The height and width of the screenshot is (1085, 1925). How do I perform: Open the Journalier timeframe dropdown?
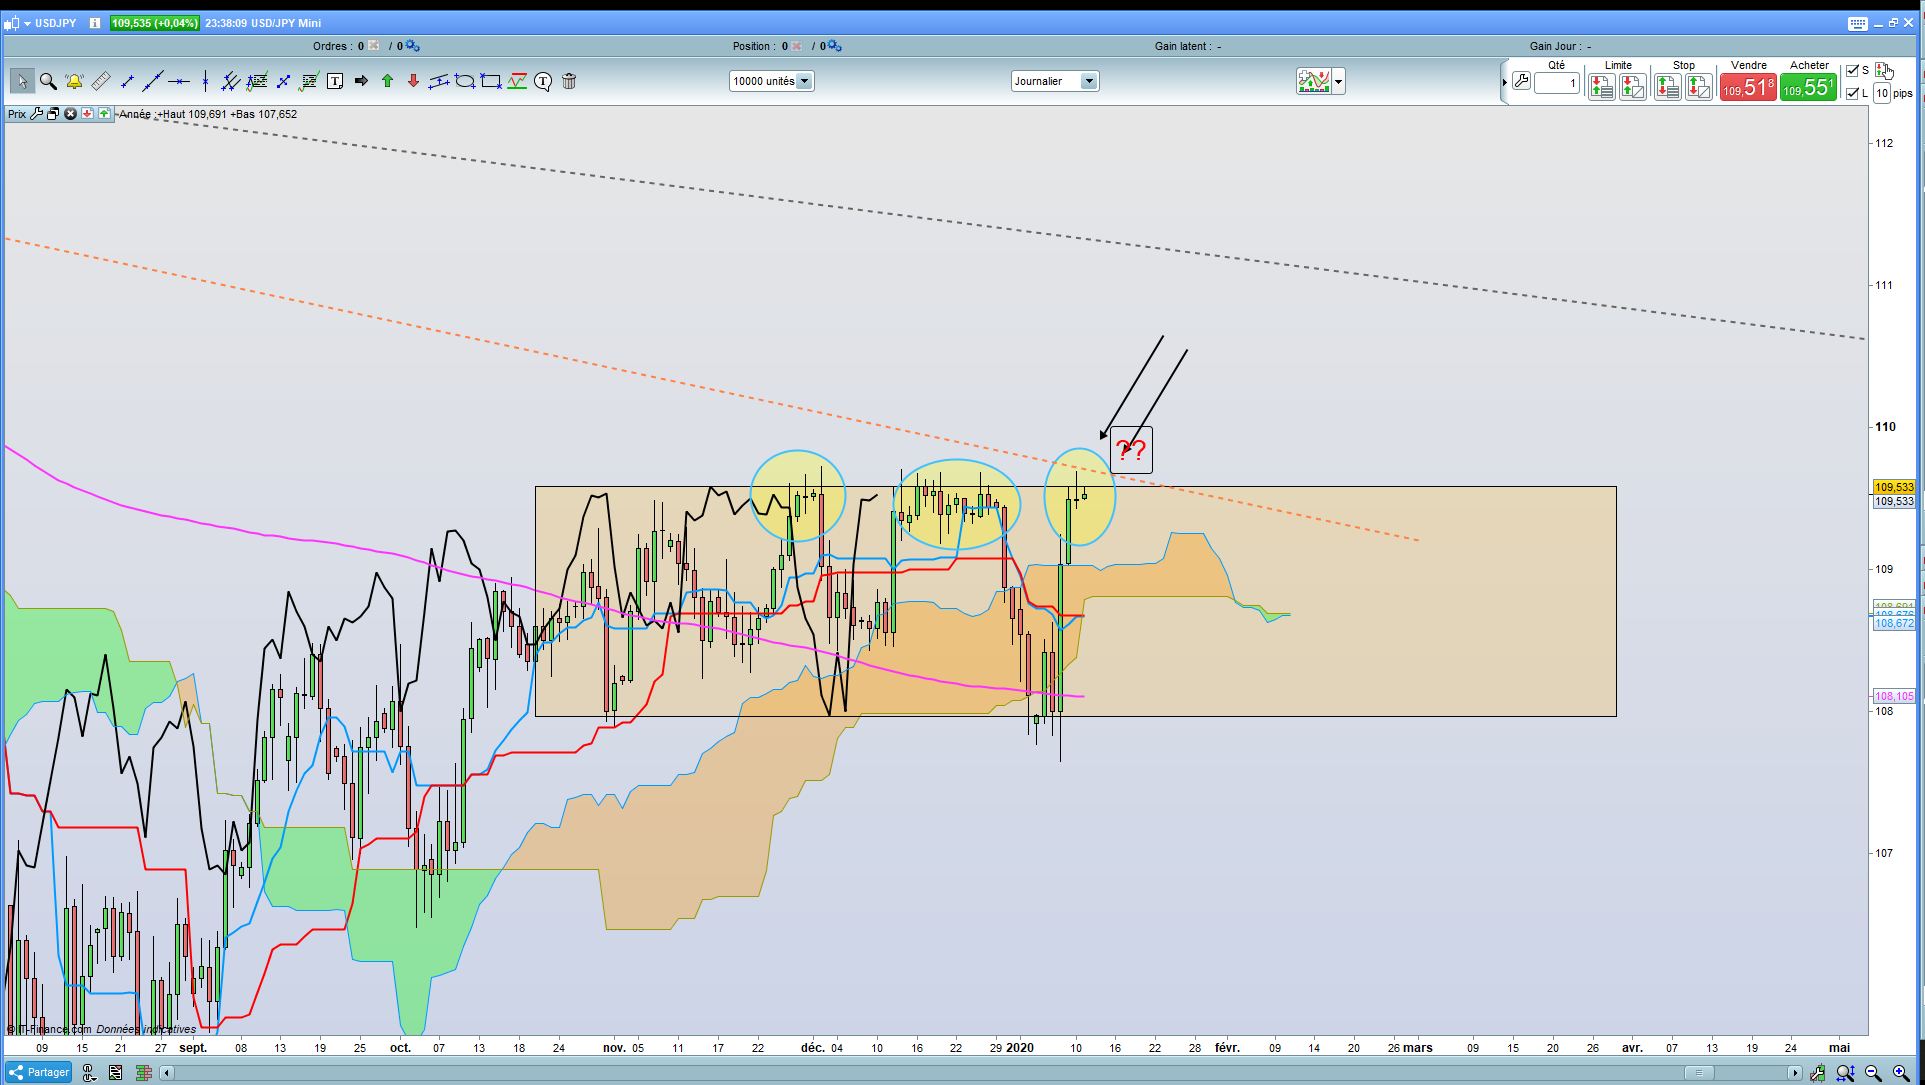click(x=1055, y=81)
